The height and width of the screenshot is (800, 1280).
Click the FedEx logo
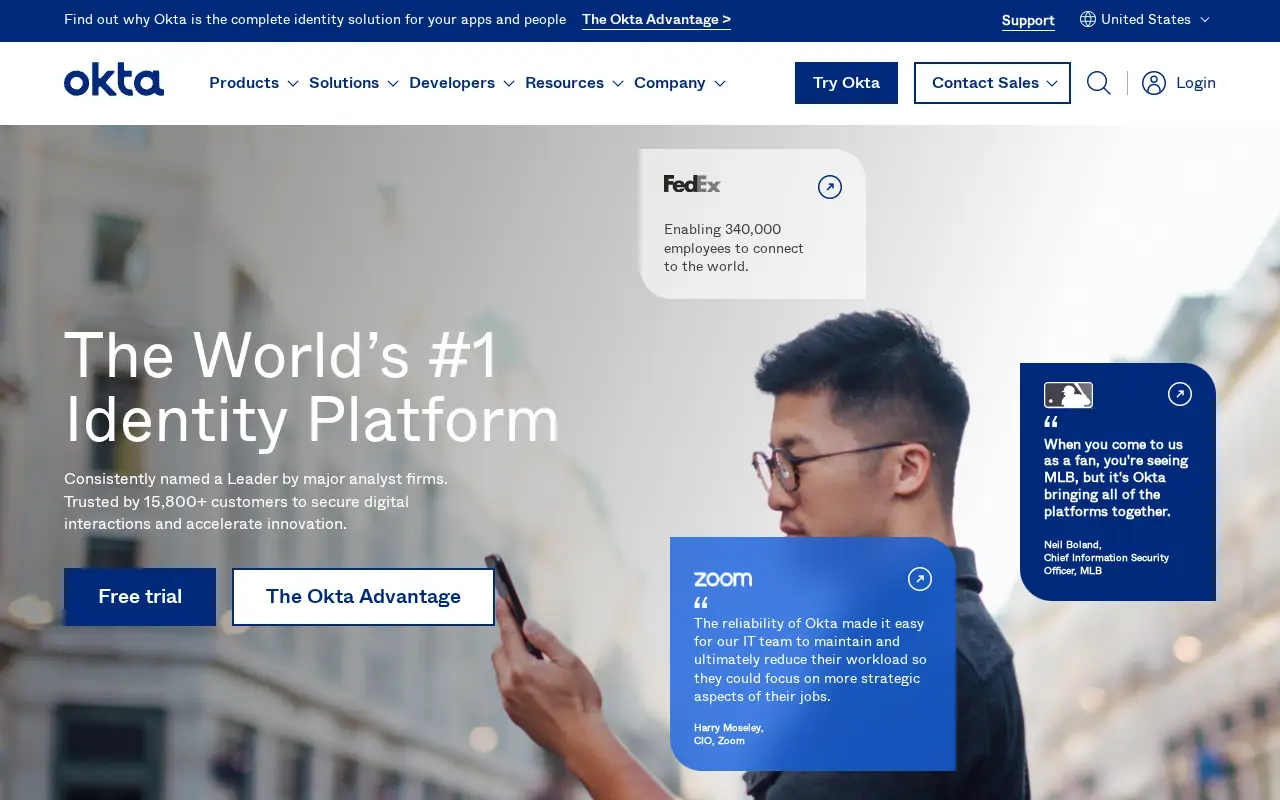tap(692, 184)
